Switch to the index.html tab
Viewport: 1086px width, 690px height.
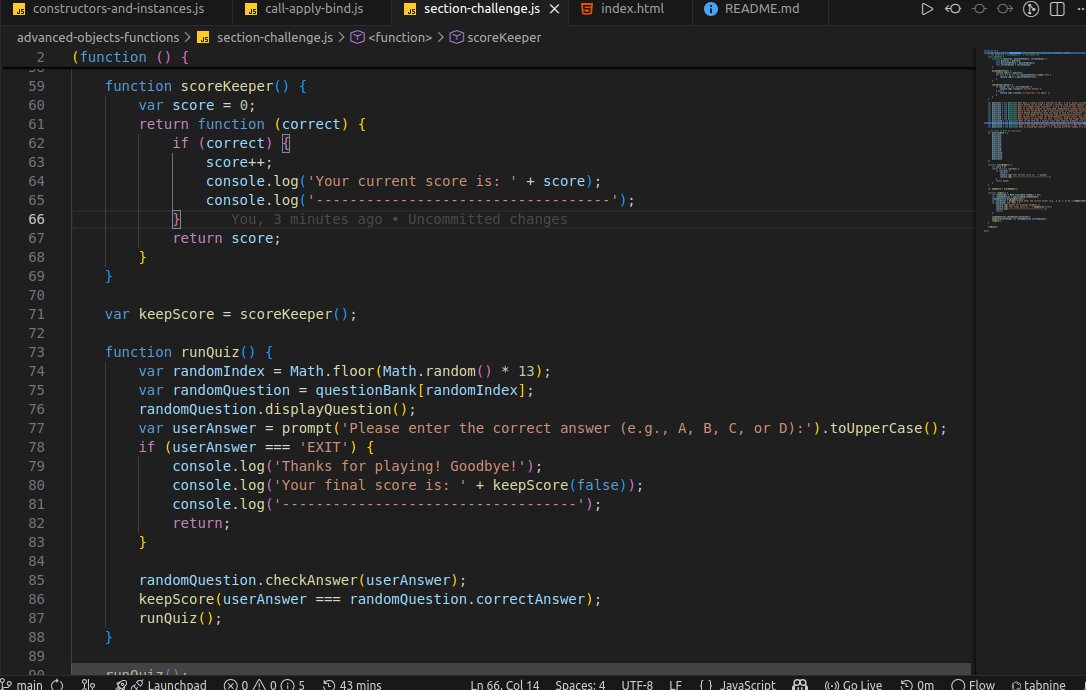click(x=632, y=12)
